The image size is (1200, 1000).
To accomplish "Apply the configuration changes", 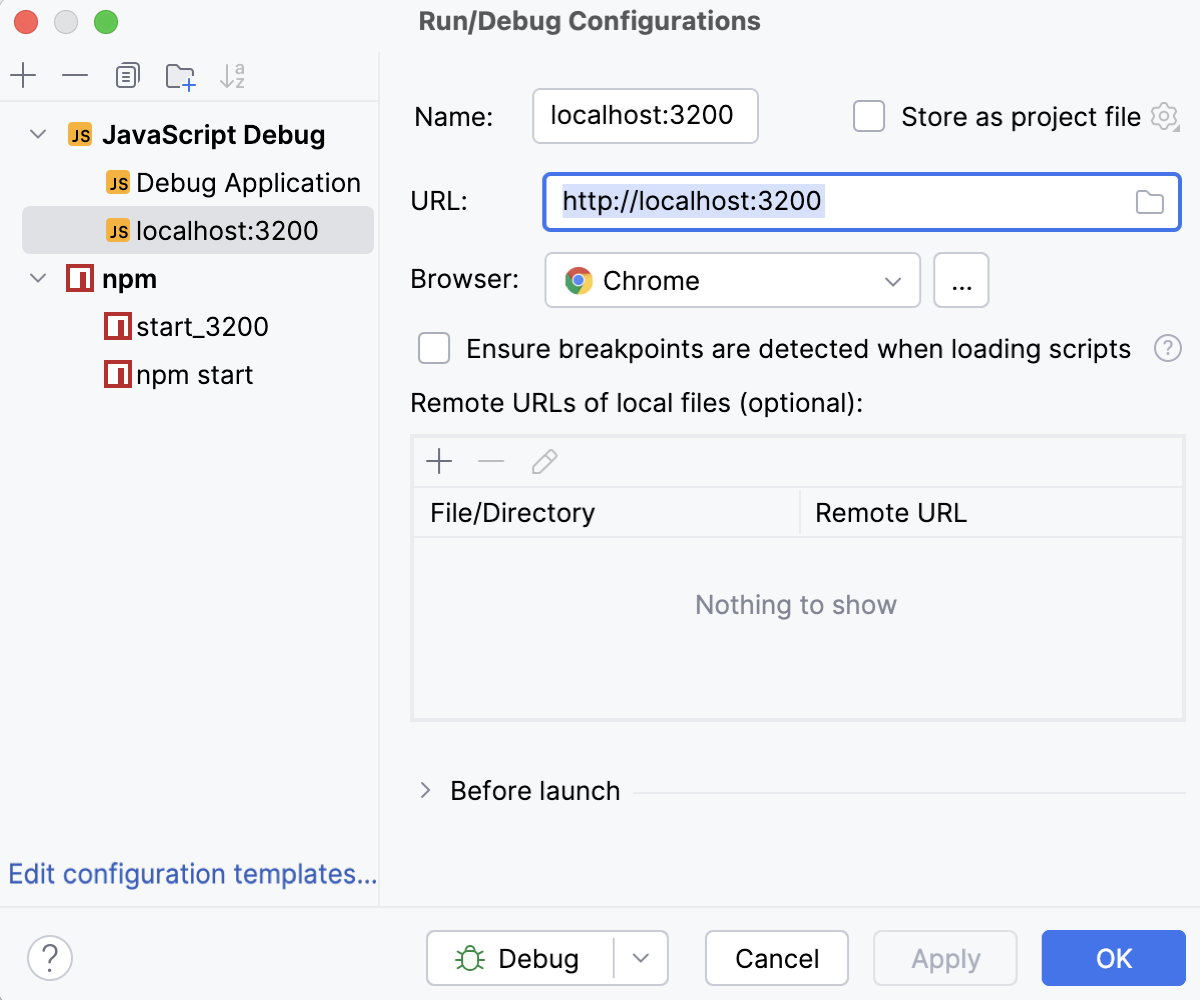I will click(944, 958).
